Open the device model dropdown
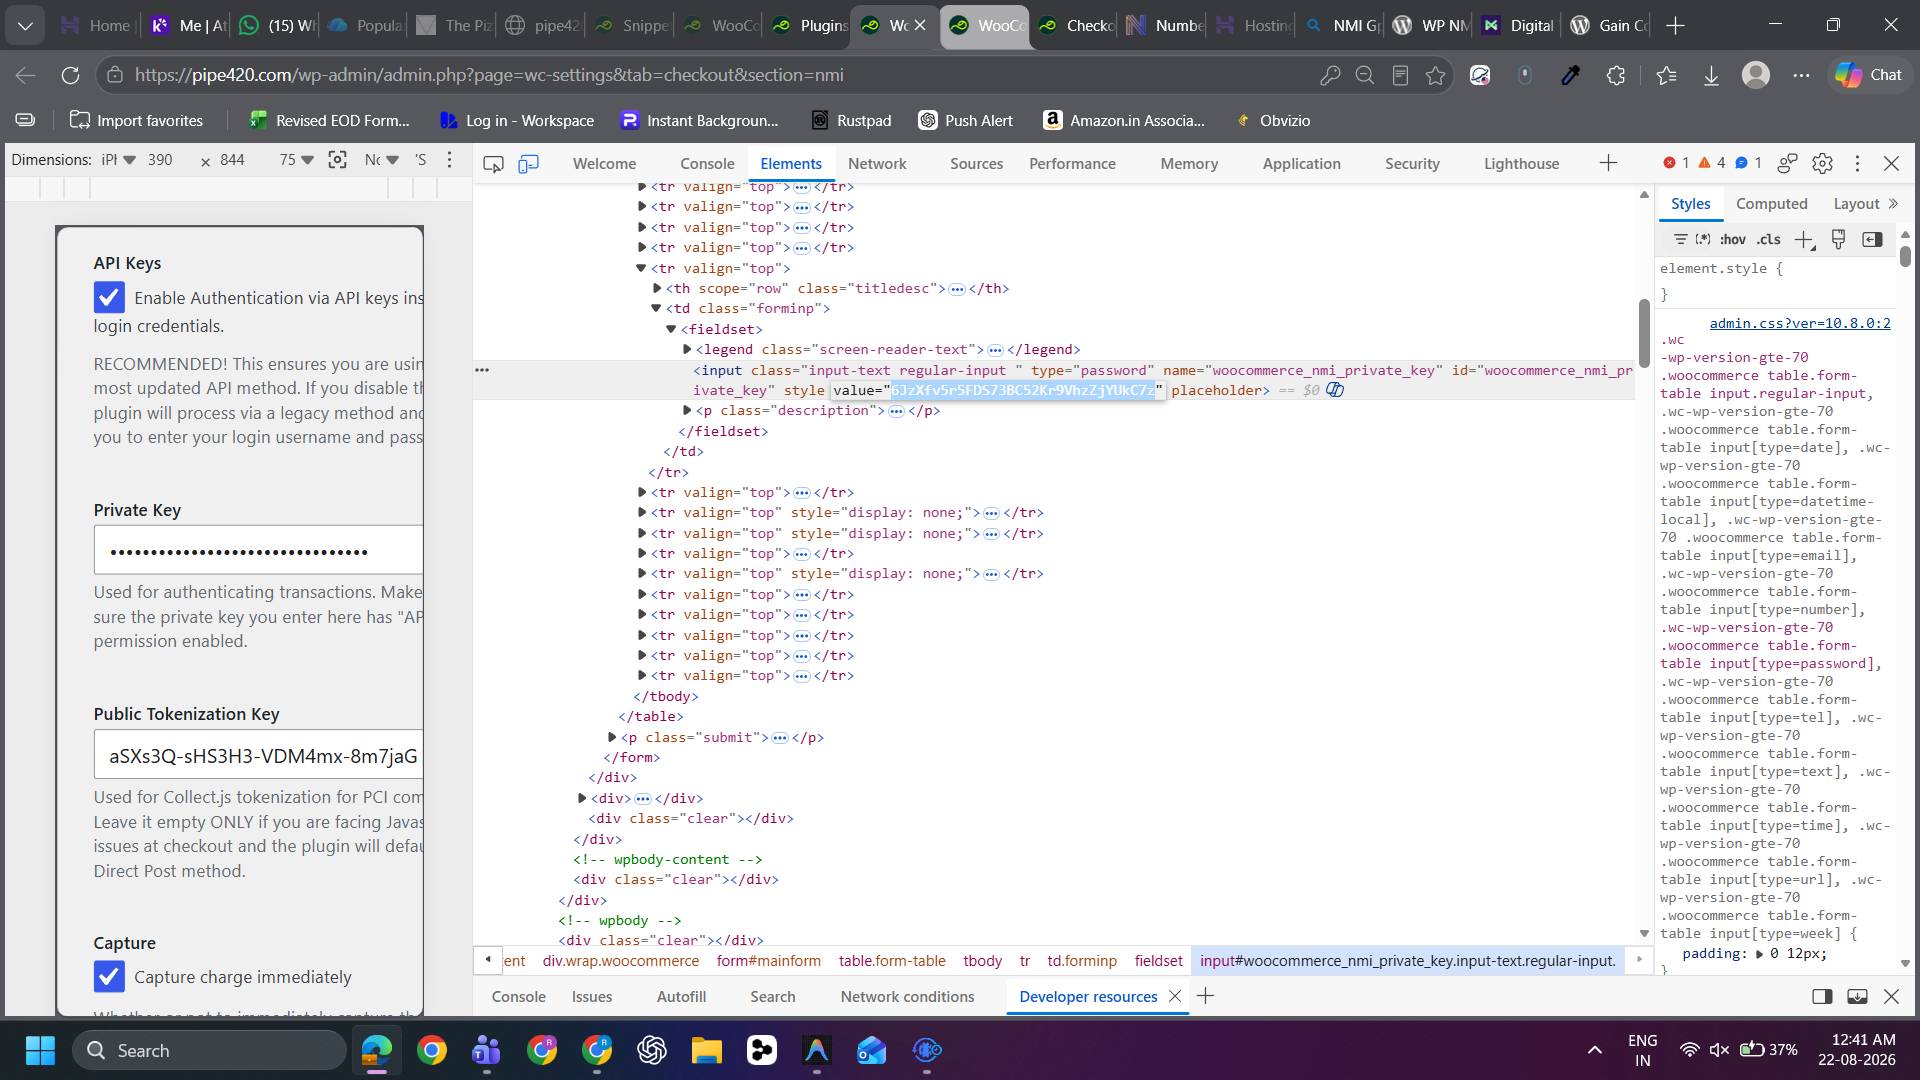 coord(119,160)
